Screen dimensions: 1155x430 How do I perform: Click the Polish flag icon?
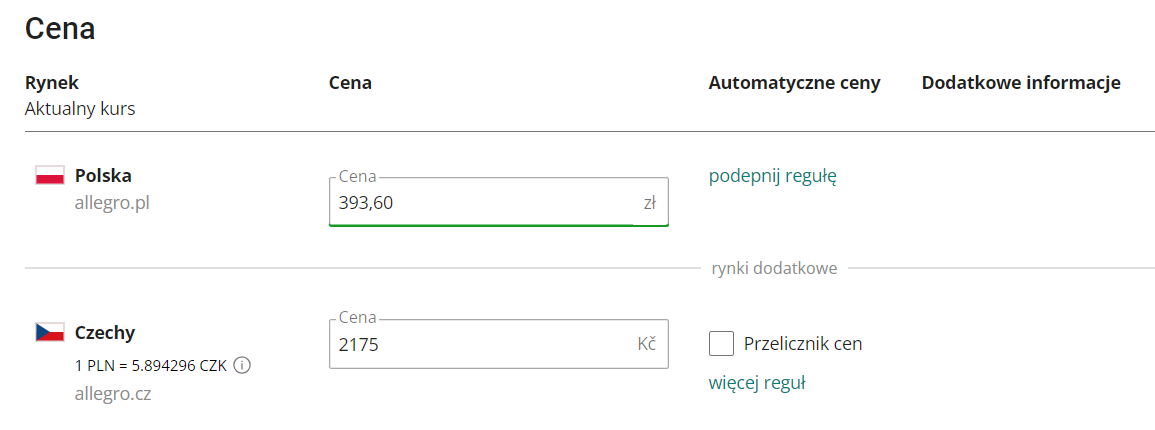point(50,176)
